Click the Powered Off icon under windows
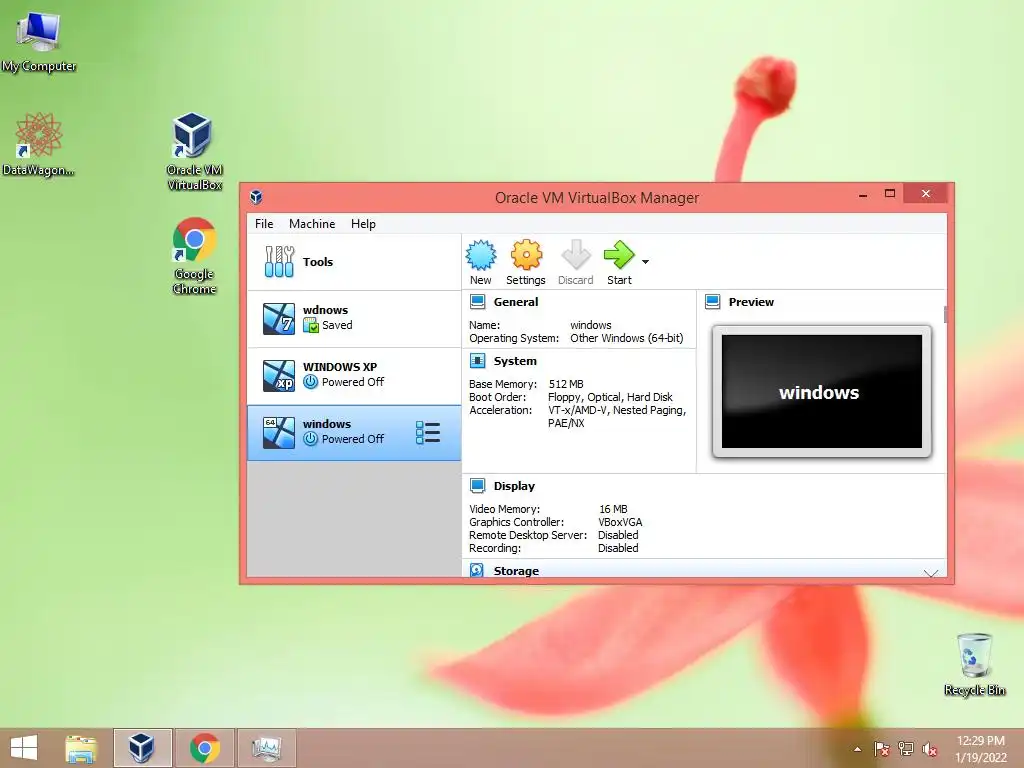 (311, 439)
